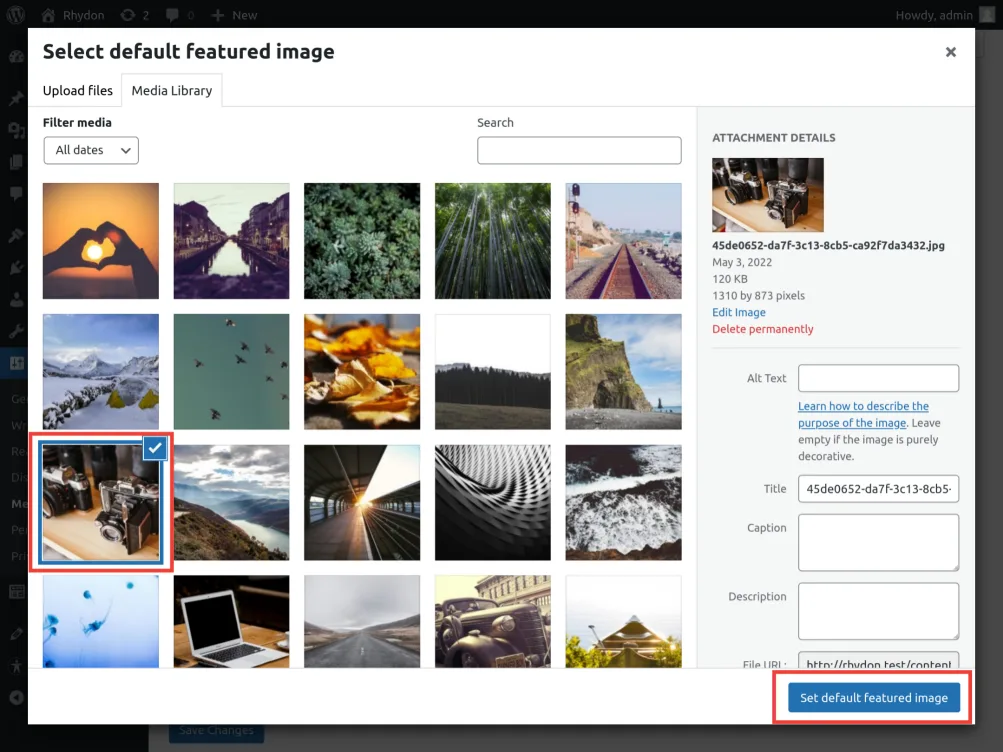Select the railway tracks thumbnail

624,241
